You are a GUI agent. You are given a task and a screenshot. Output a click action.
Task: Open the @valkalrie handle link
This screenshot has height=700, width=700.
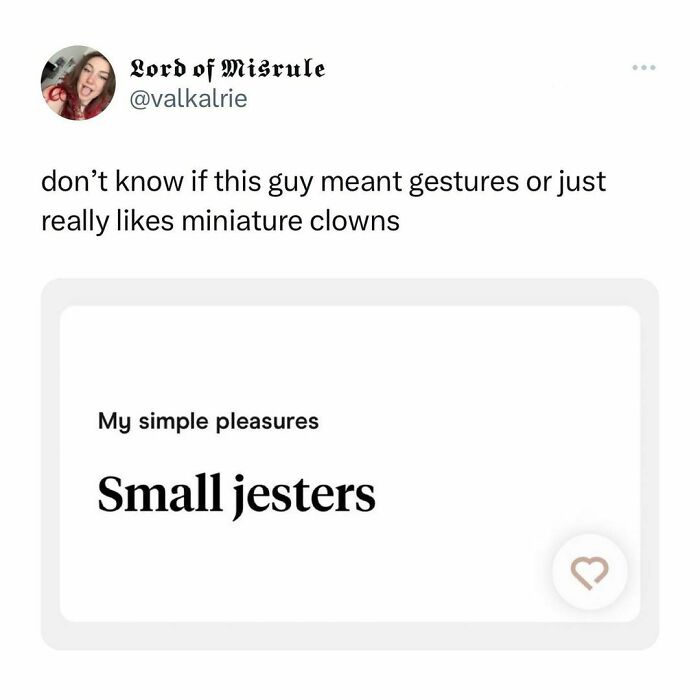coord(189,99)
